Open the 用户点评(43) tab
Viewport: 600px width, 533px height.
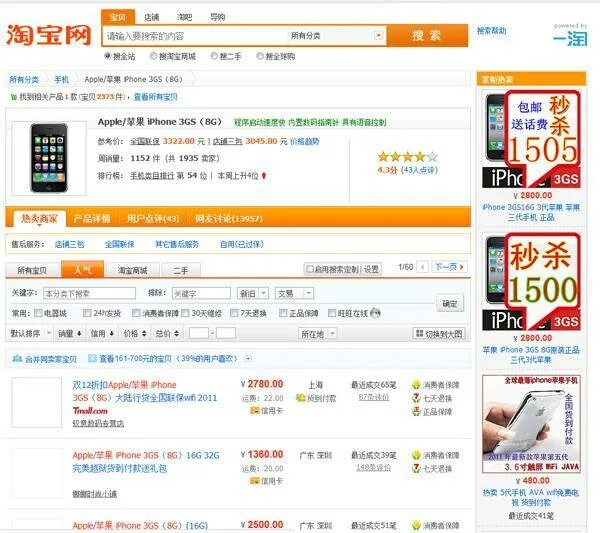(x=153, y=218)
